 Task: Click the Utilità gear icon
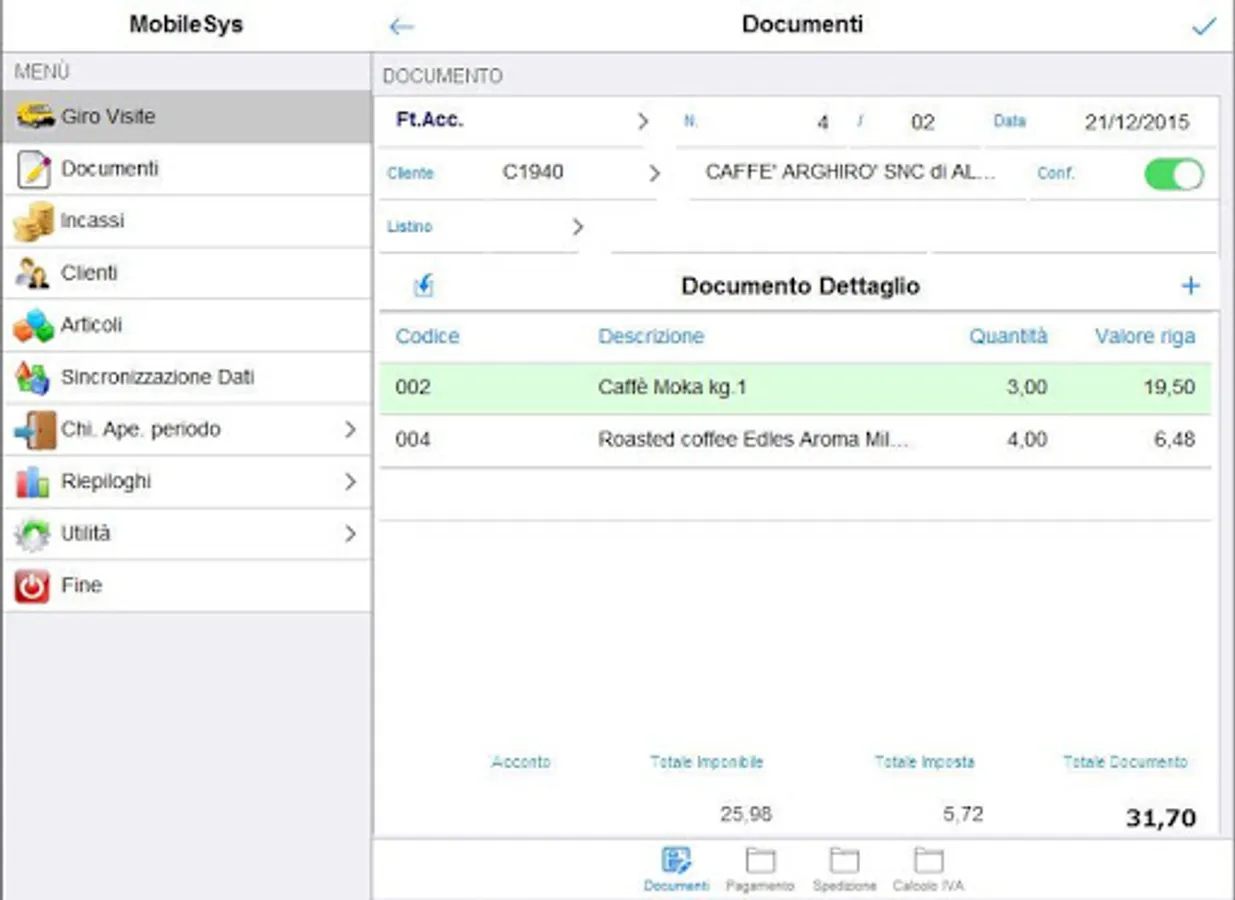coord(34,534)
